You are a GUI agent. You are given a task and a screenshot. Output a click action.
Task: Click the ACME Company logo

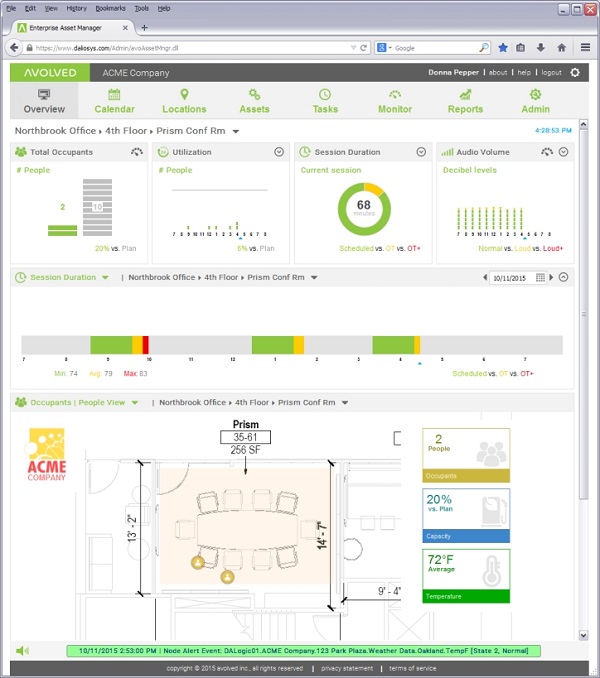[47, 454]
